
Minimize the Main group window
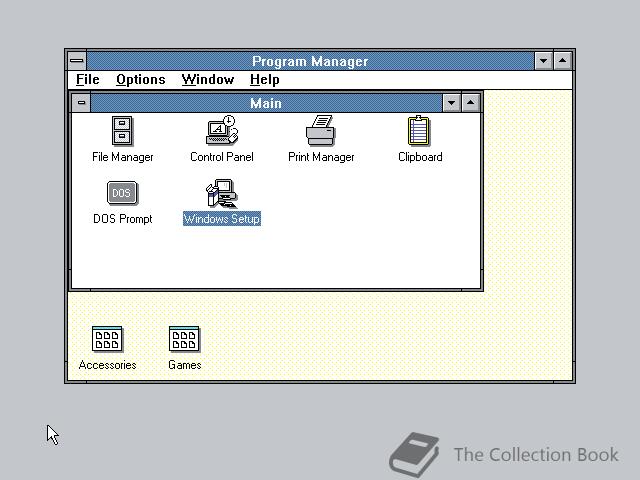click(x=451, y=103)
